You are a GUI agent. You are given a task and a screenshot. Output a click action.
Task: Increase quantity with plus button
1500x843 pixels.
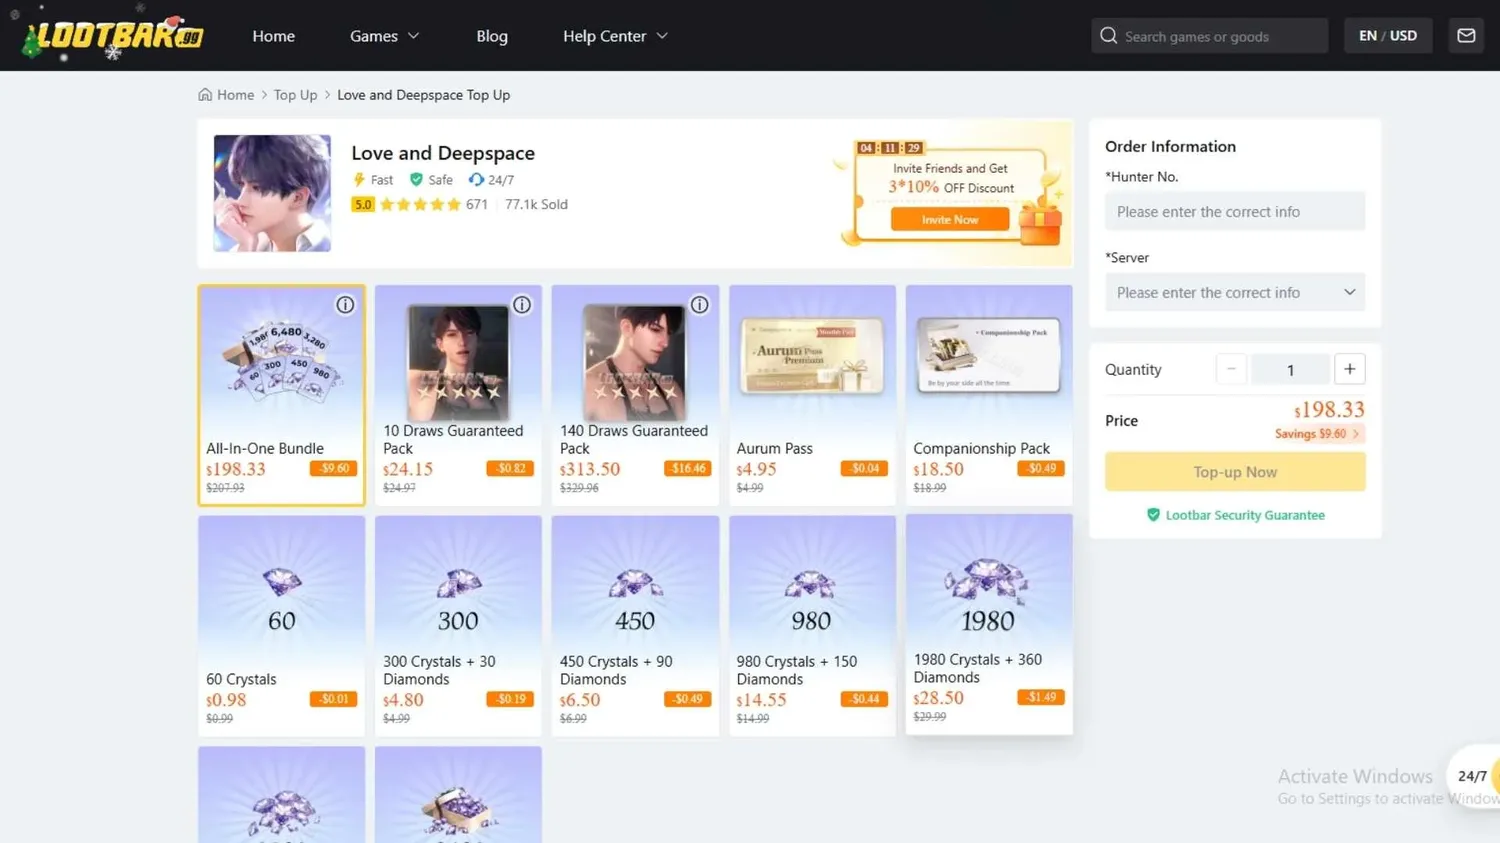click(x=1349, y=369)
